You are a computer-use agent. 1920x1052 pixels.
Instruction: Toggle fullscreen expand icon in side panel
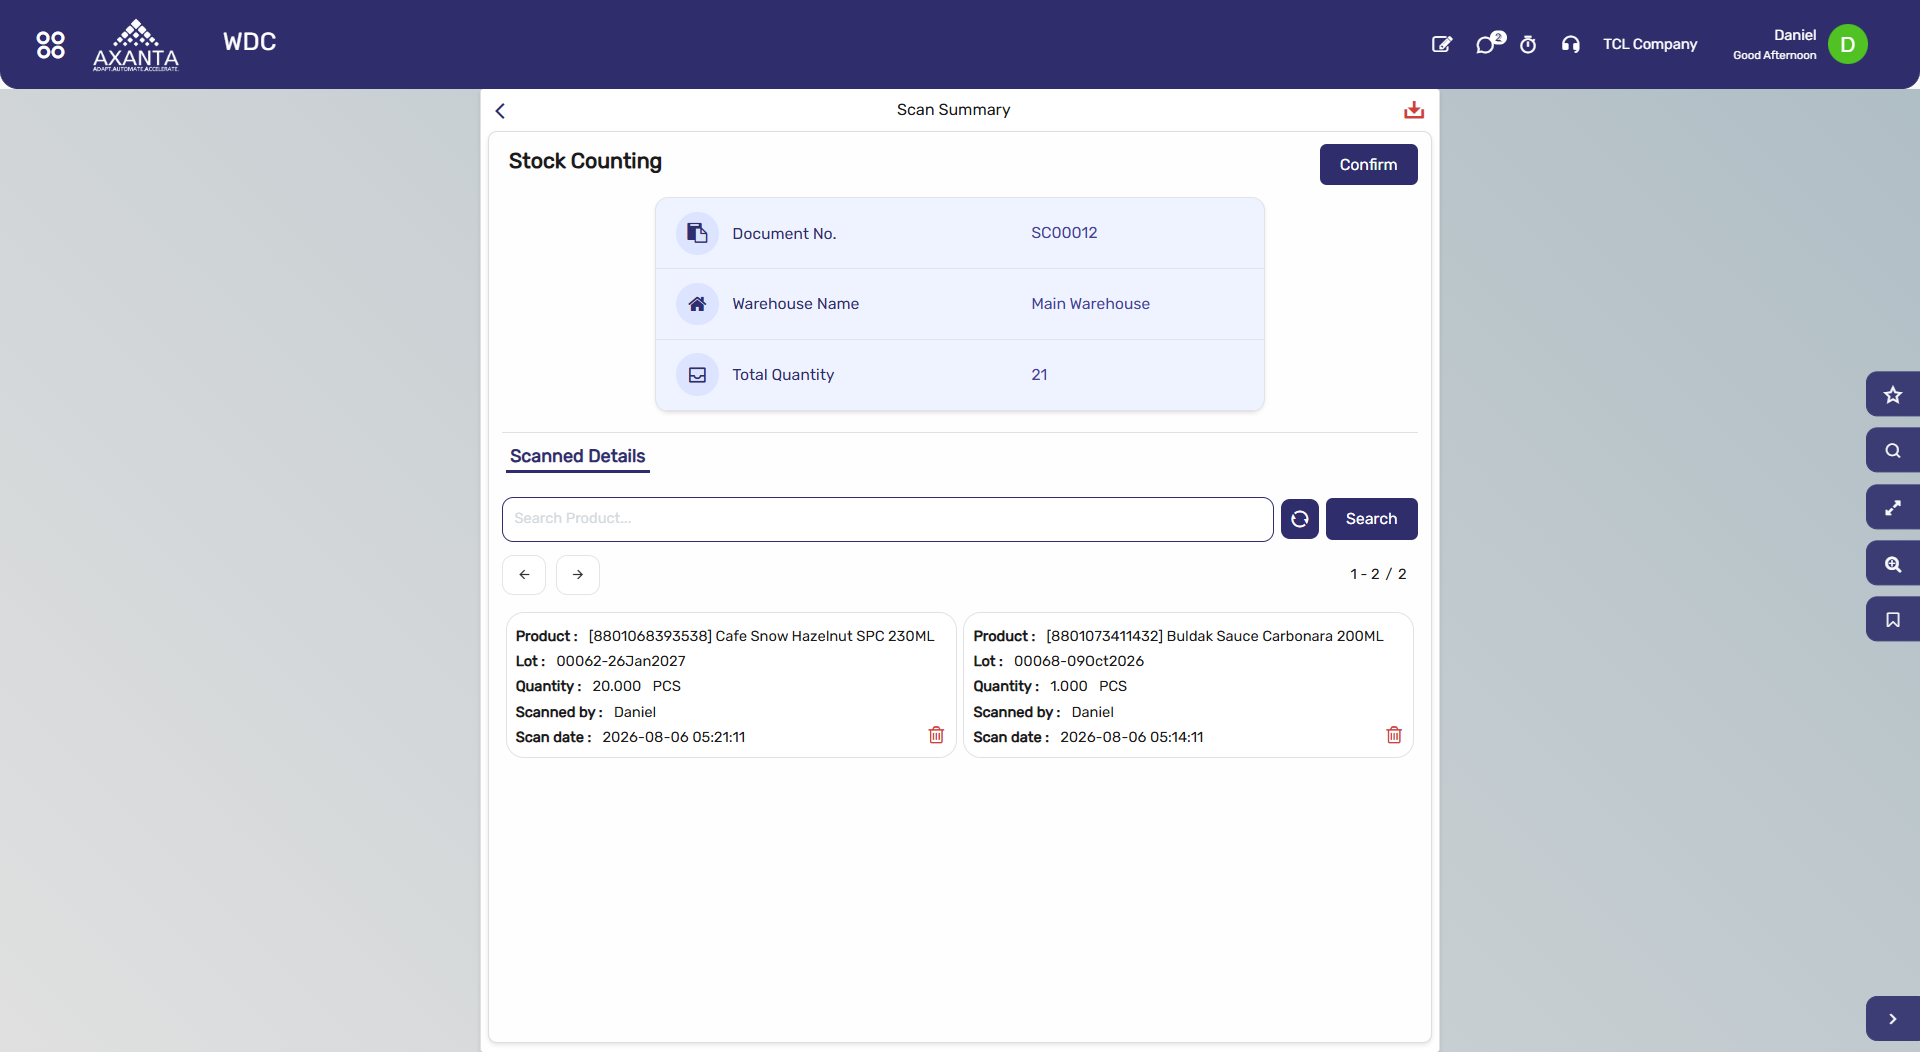[x=1892, y=508]
